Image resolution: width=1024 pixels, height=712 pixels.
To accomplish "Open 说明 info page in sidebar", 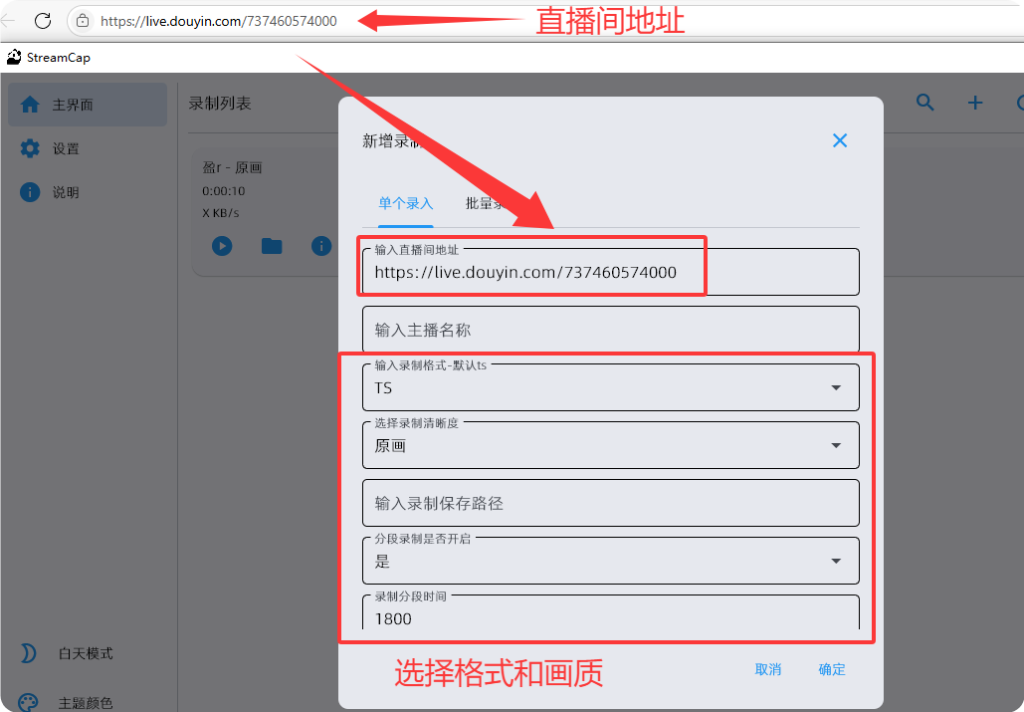I will [x=88, y=192].
